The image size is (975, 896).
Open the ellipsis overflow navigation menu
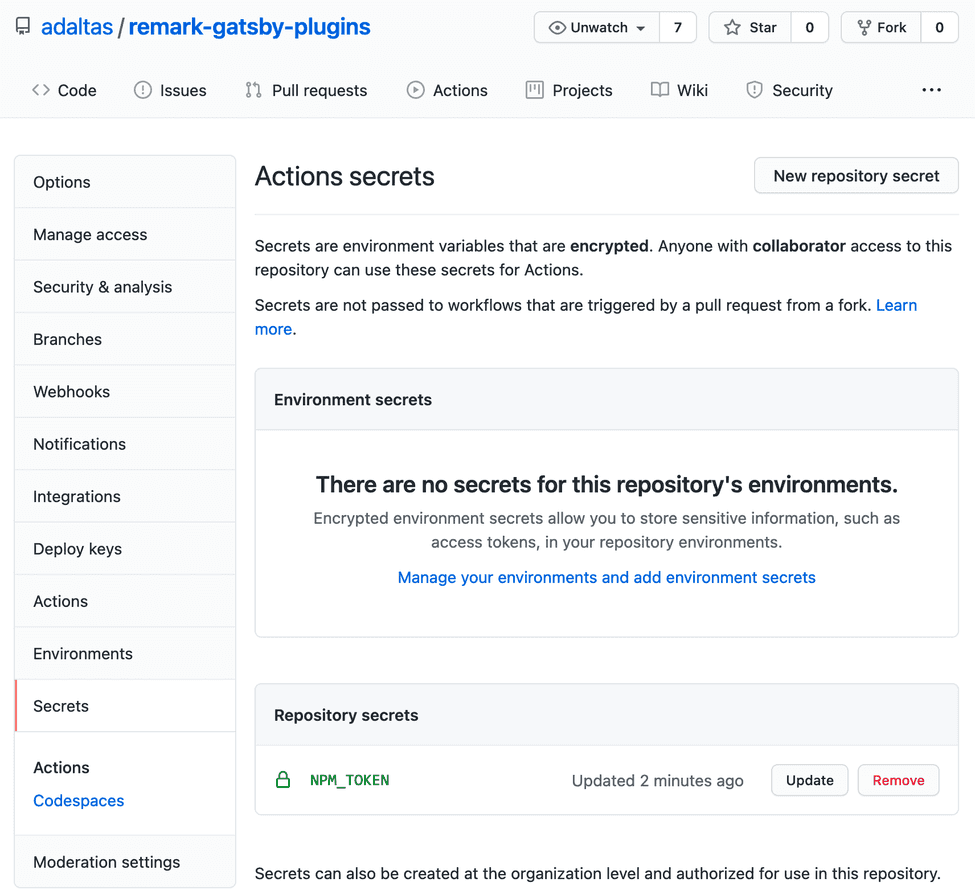click(x=931, y=90)
